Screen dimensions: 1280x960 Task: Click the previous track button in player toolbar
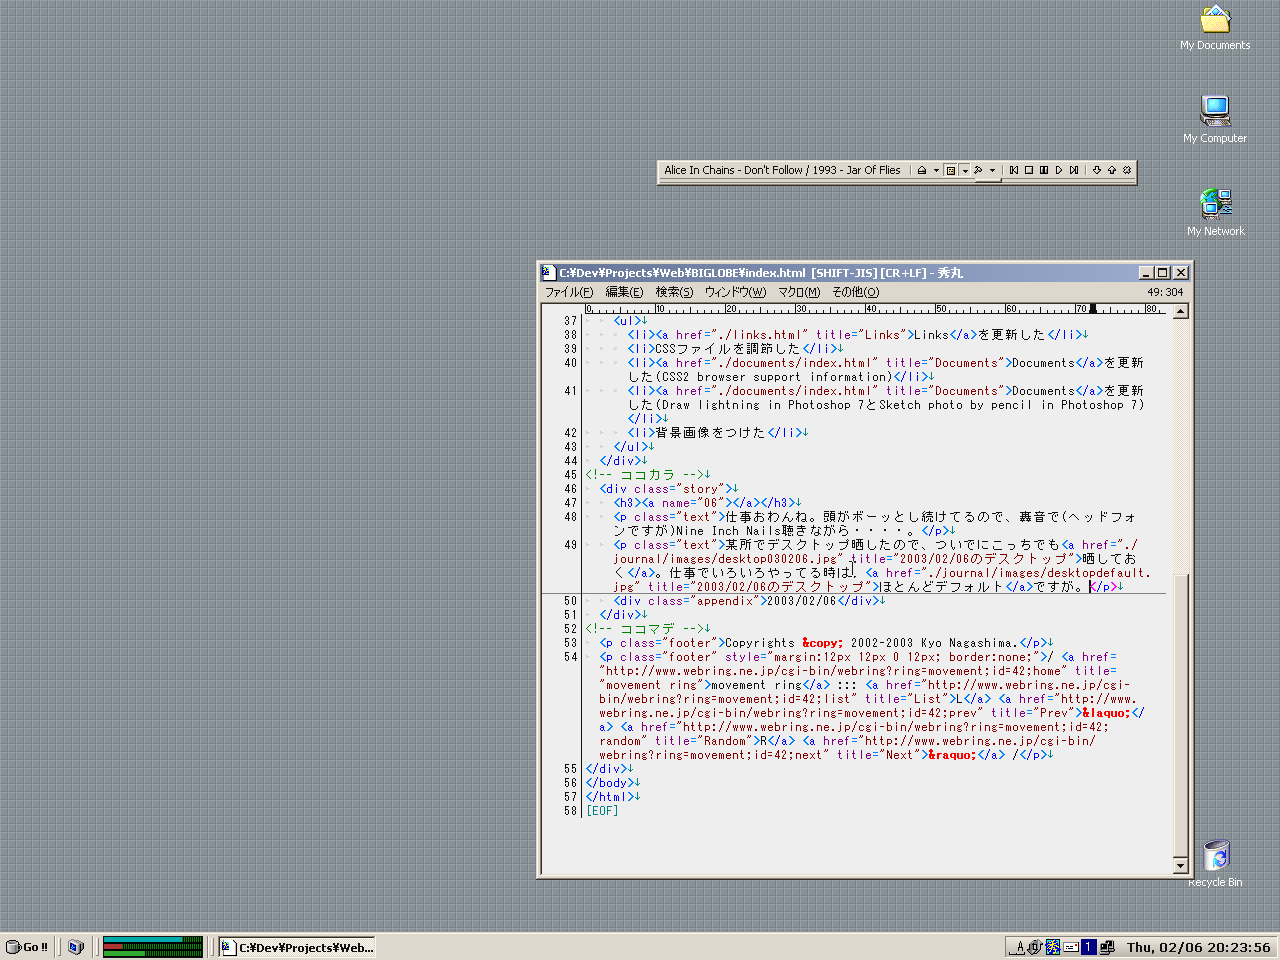point(1014,170)
